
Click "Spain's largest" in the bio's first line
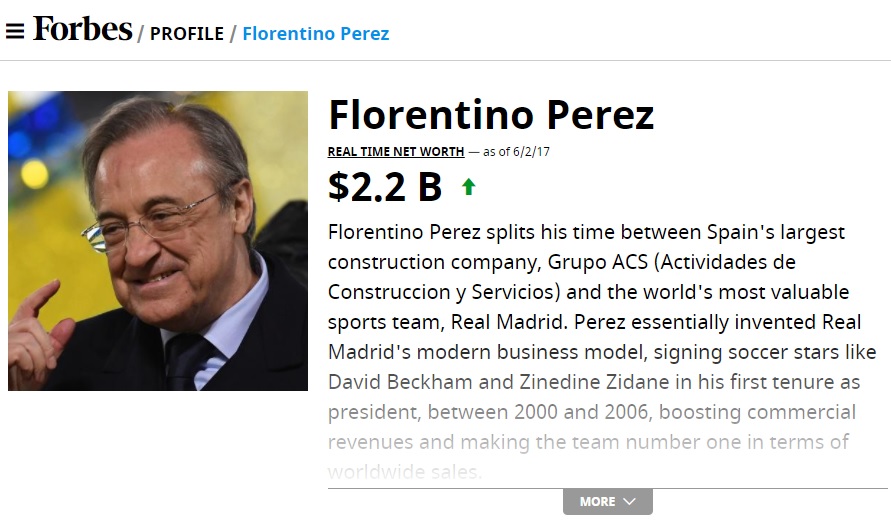click(x=782, y=232)
